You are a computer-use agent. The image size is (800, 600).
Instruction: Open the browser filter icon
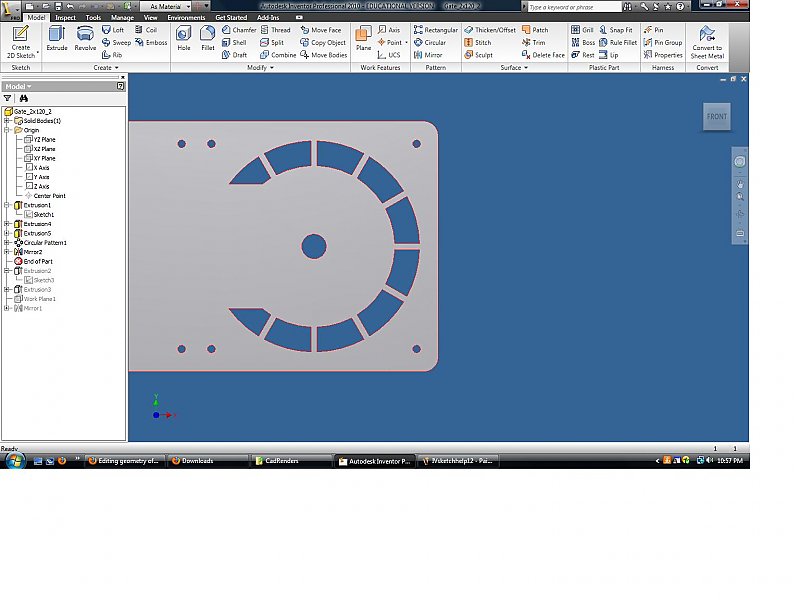point(8,98)
